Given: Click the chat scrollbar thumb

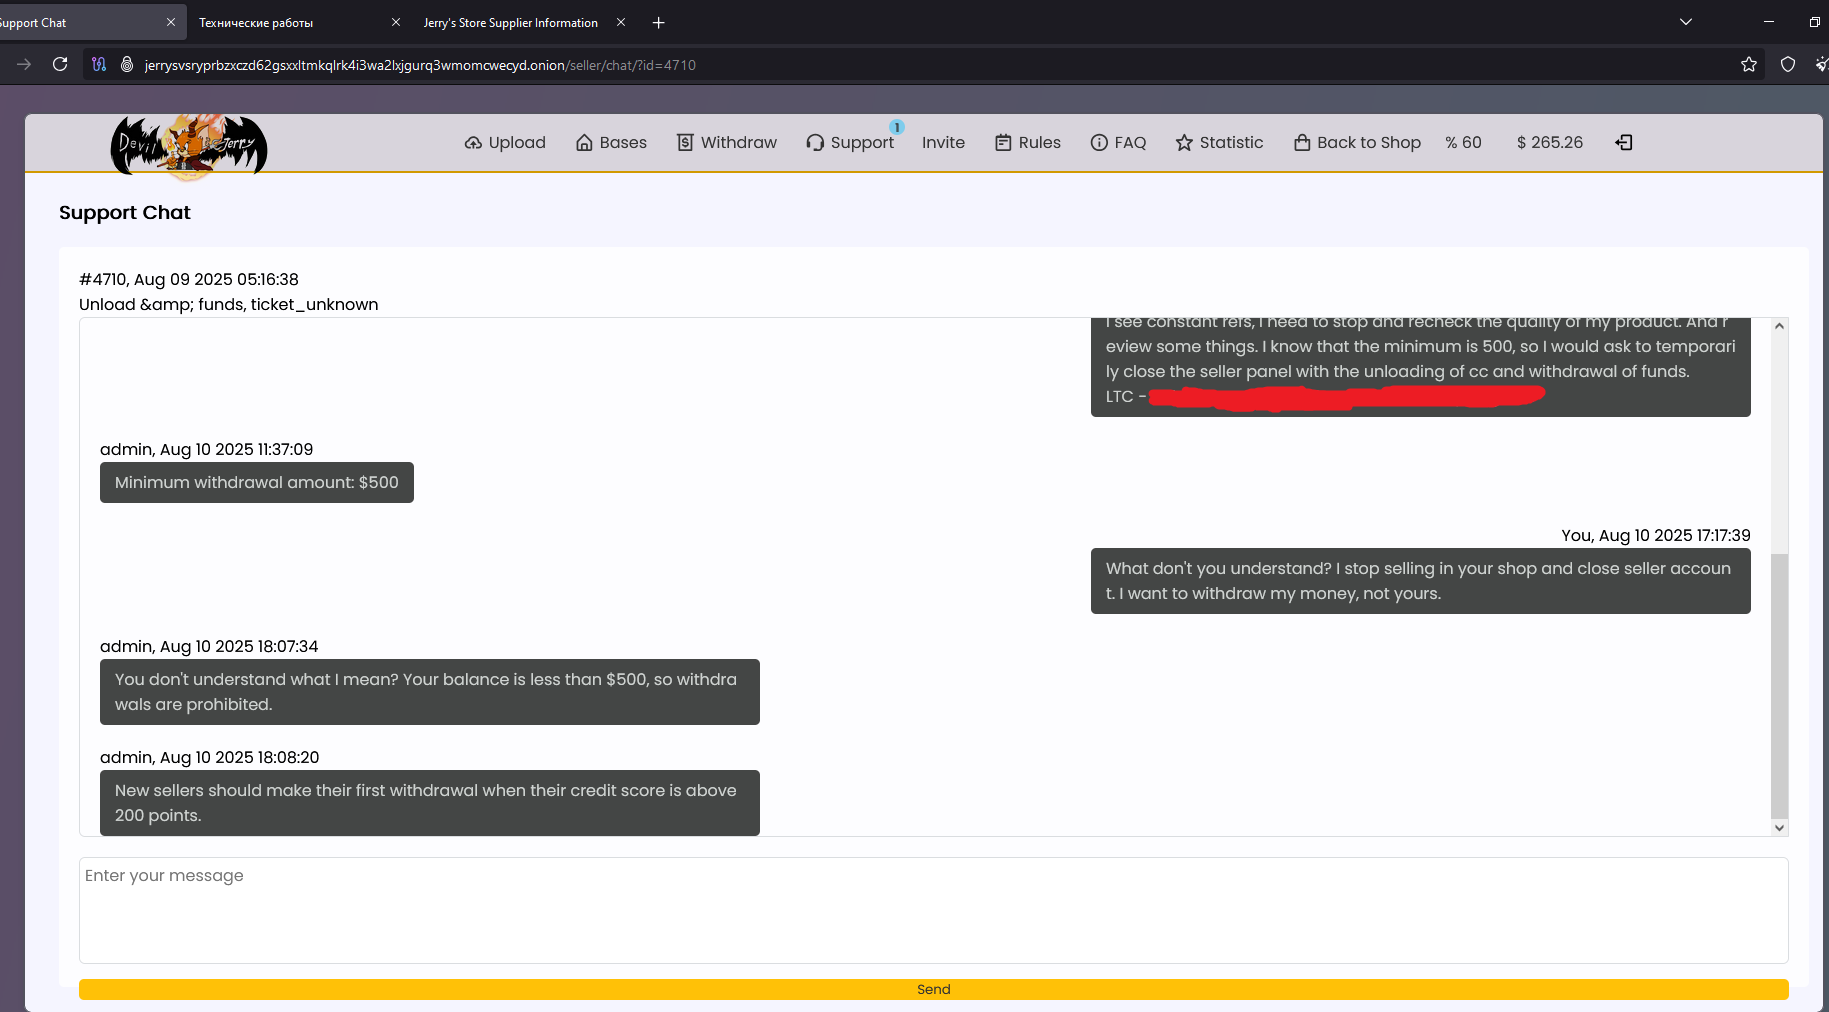Looking at the screenshot, I should 1779,685.
